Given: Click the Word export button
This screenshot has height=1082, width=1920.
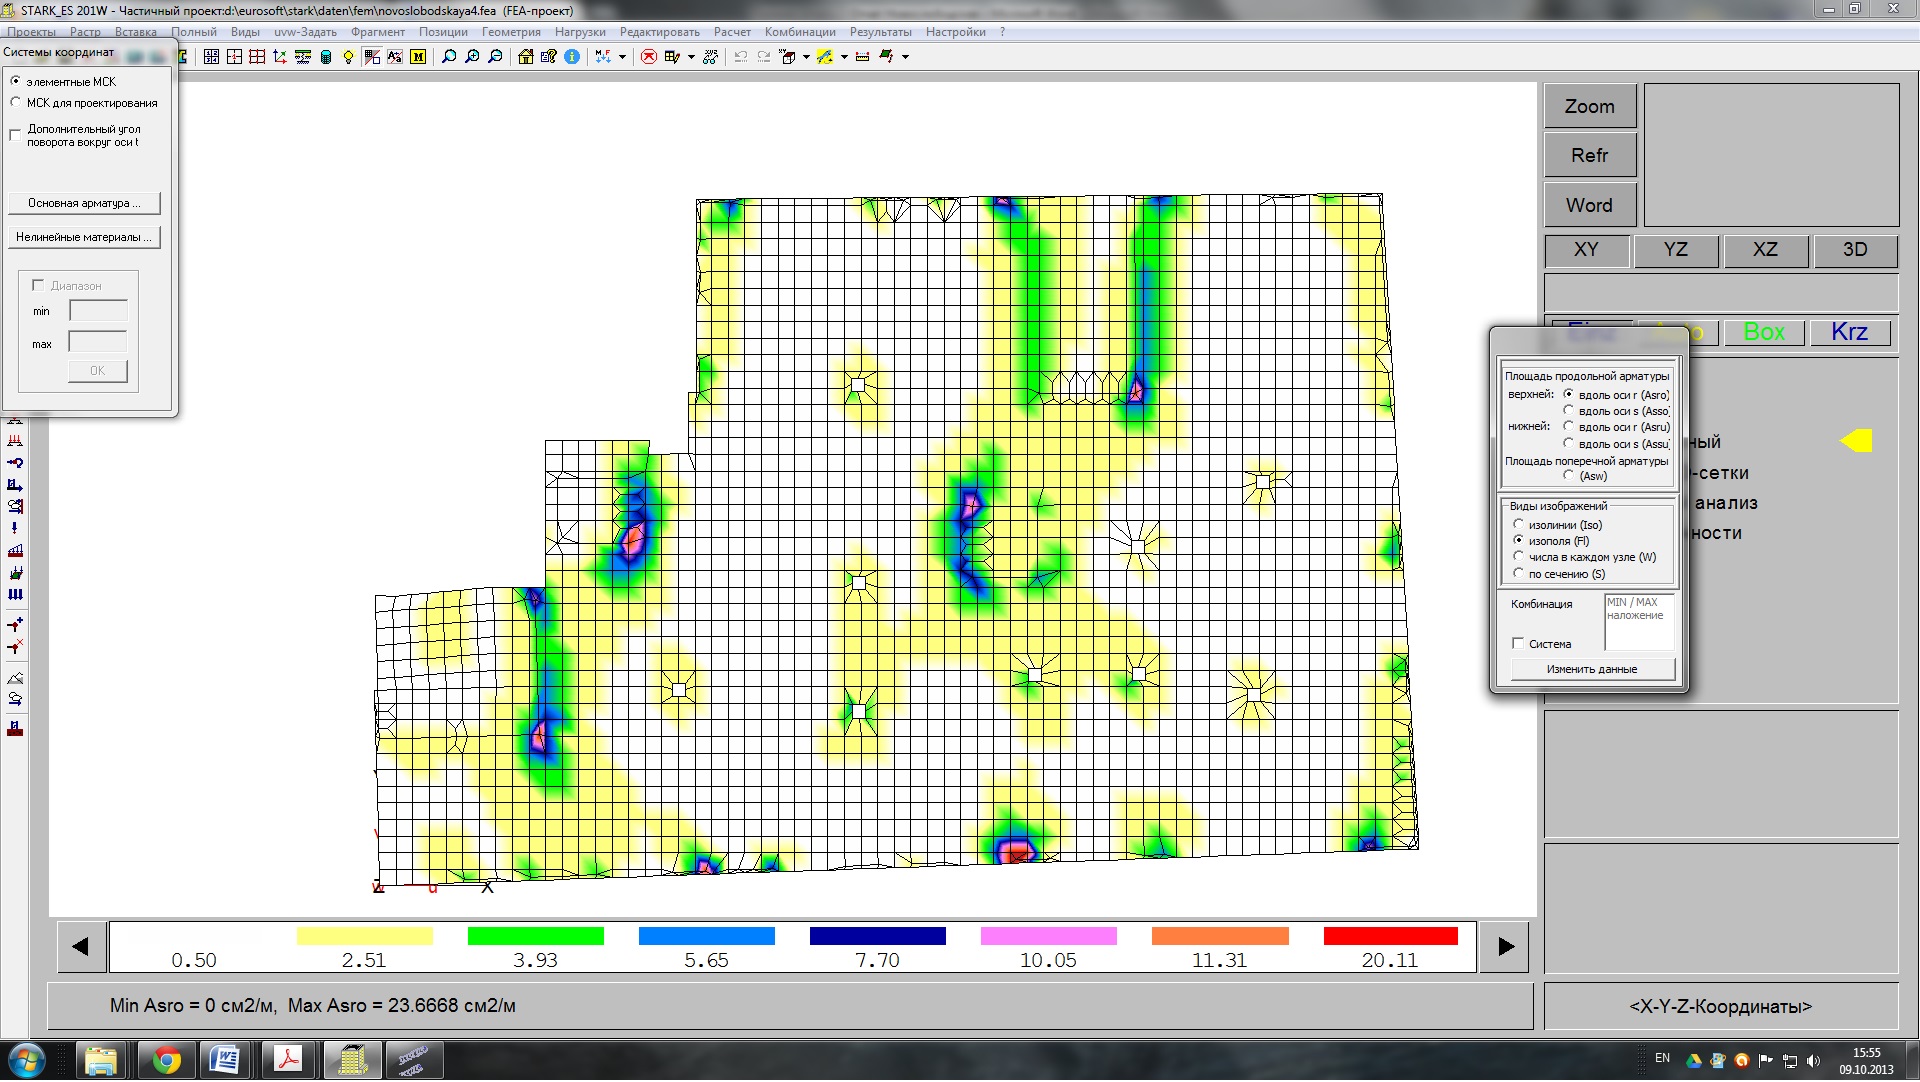Looking at the screenshot, I should pos(1590,205).
